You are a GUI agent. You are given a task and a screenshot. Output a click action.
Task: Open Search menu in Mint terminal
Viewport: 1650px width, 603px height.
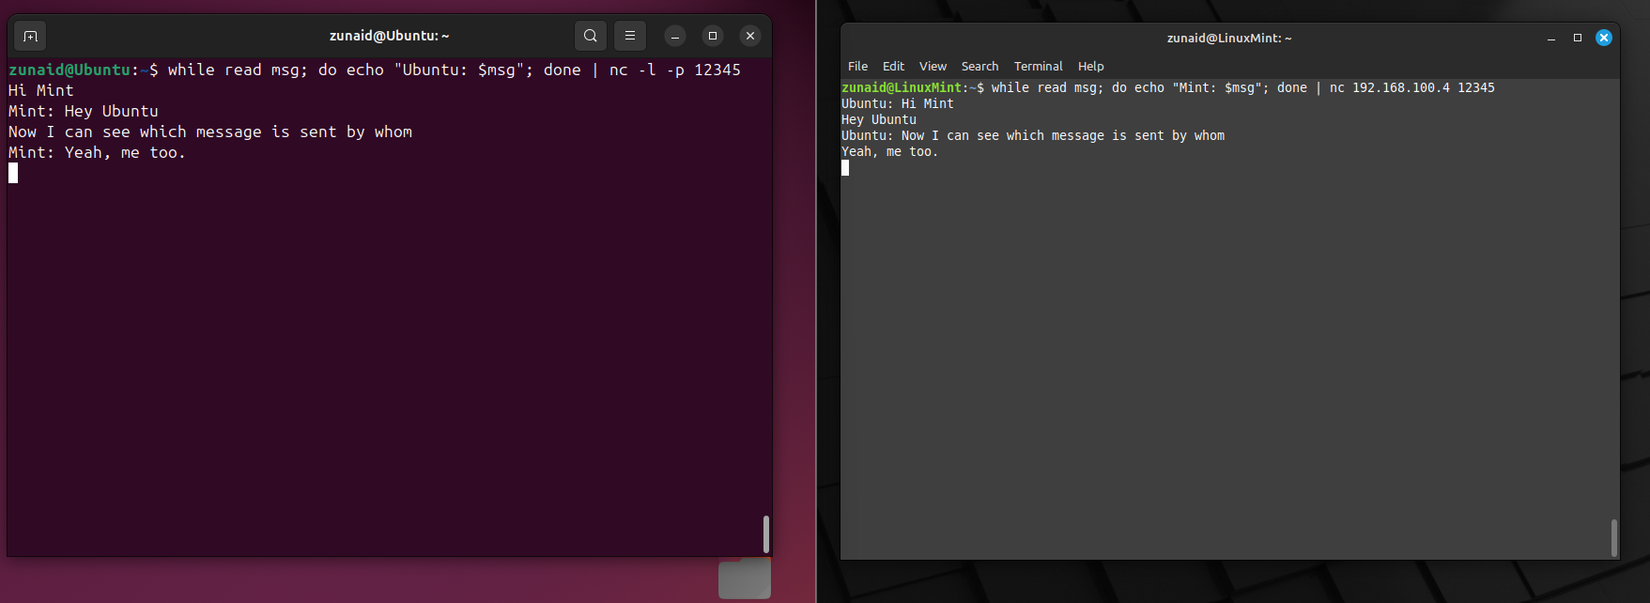[x=980, y=66]
